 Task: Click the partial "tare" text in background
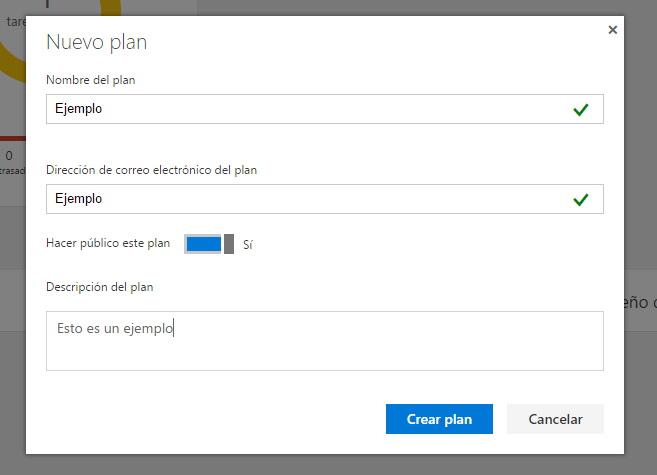pyautogui.click(x=15, y=19)
